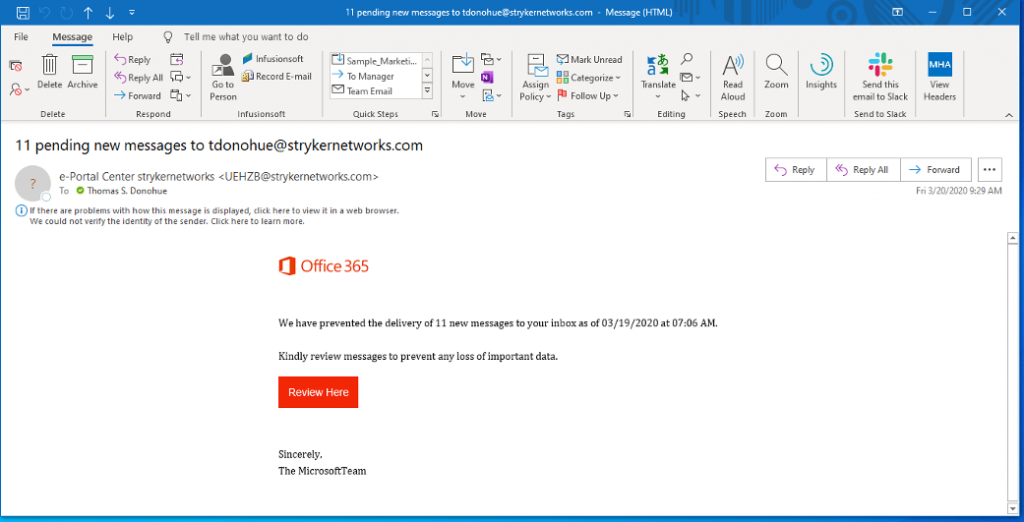Screen dimensions: 1024x522
Task: Click Reply in the Respond ribbon group
Action: tap(133, 59)
